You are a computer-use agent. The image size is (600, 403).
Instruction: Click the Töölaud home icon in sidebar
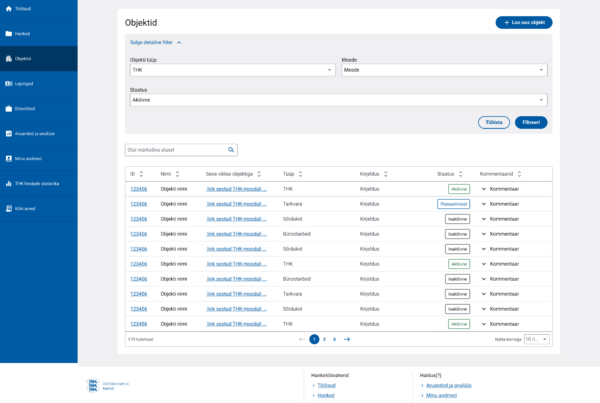click(x=9, y=8)
